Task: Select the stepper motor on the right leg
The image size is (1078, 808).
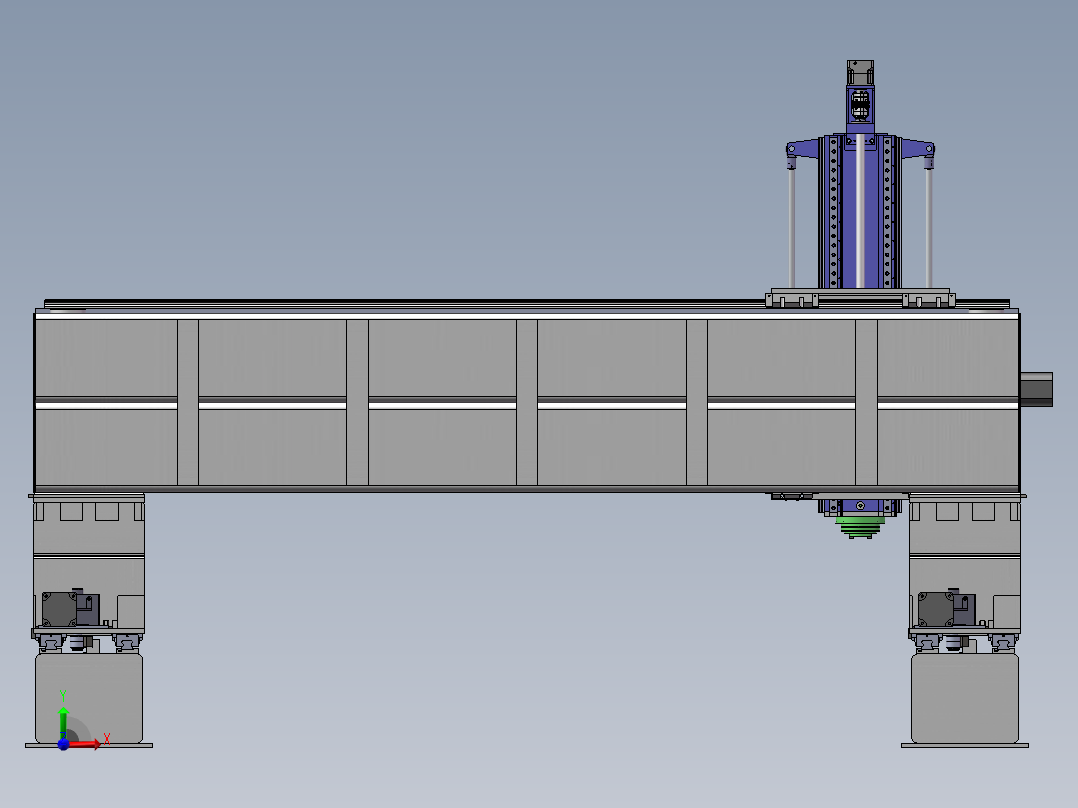Action: coord(936,609)
